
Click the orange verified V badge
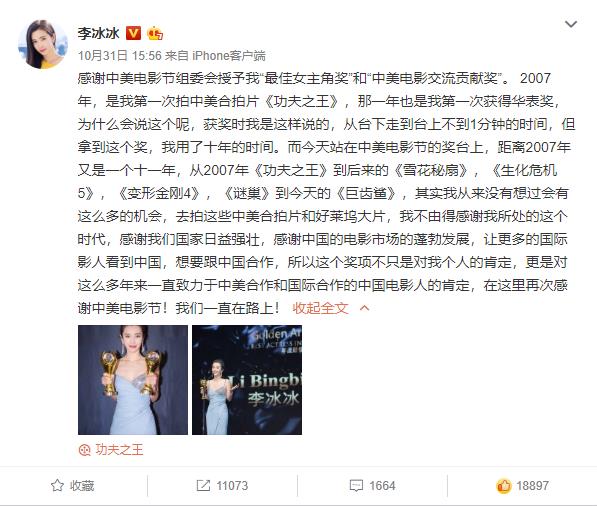point(133,34)
